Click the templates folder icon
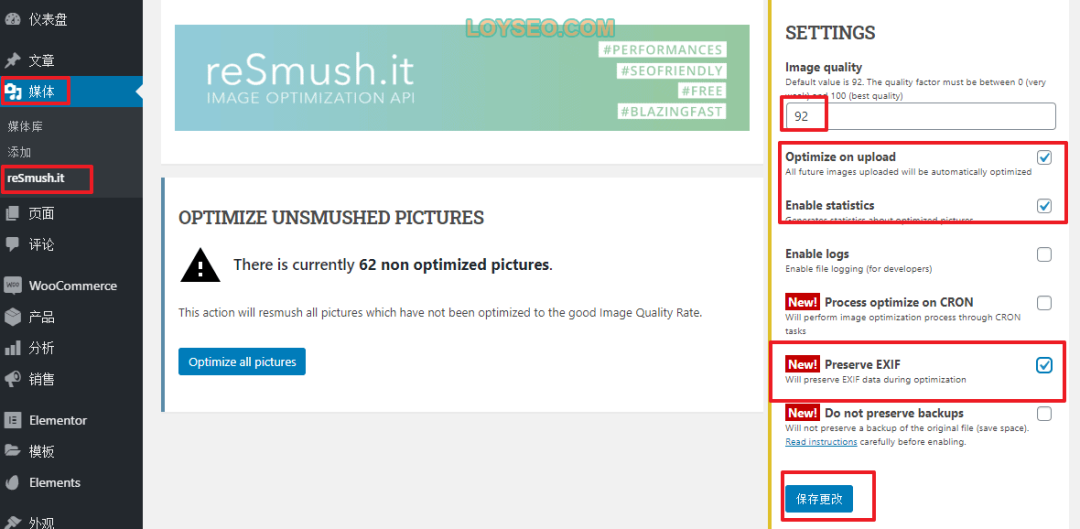This screenshot has width=1080, height=529. click(x=12, y=451)
